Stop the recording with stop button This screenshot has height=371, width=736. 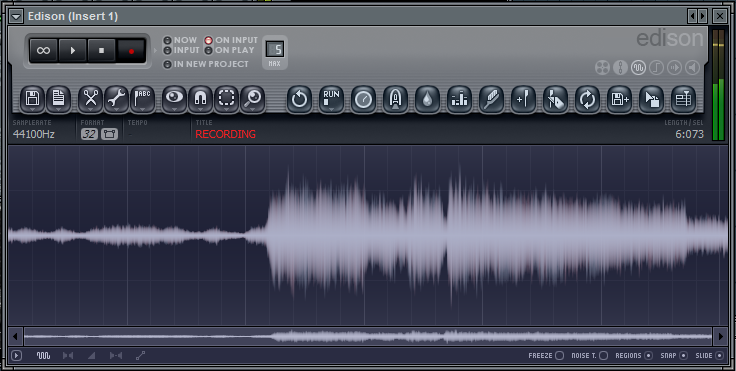point(101,51)
